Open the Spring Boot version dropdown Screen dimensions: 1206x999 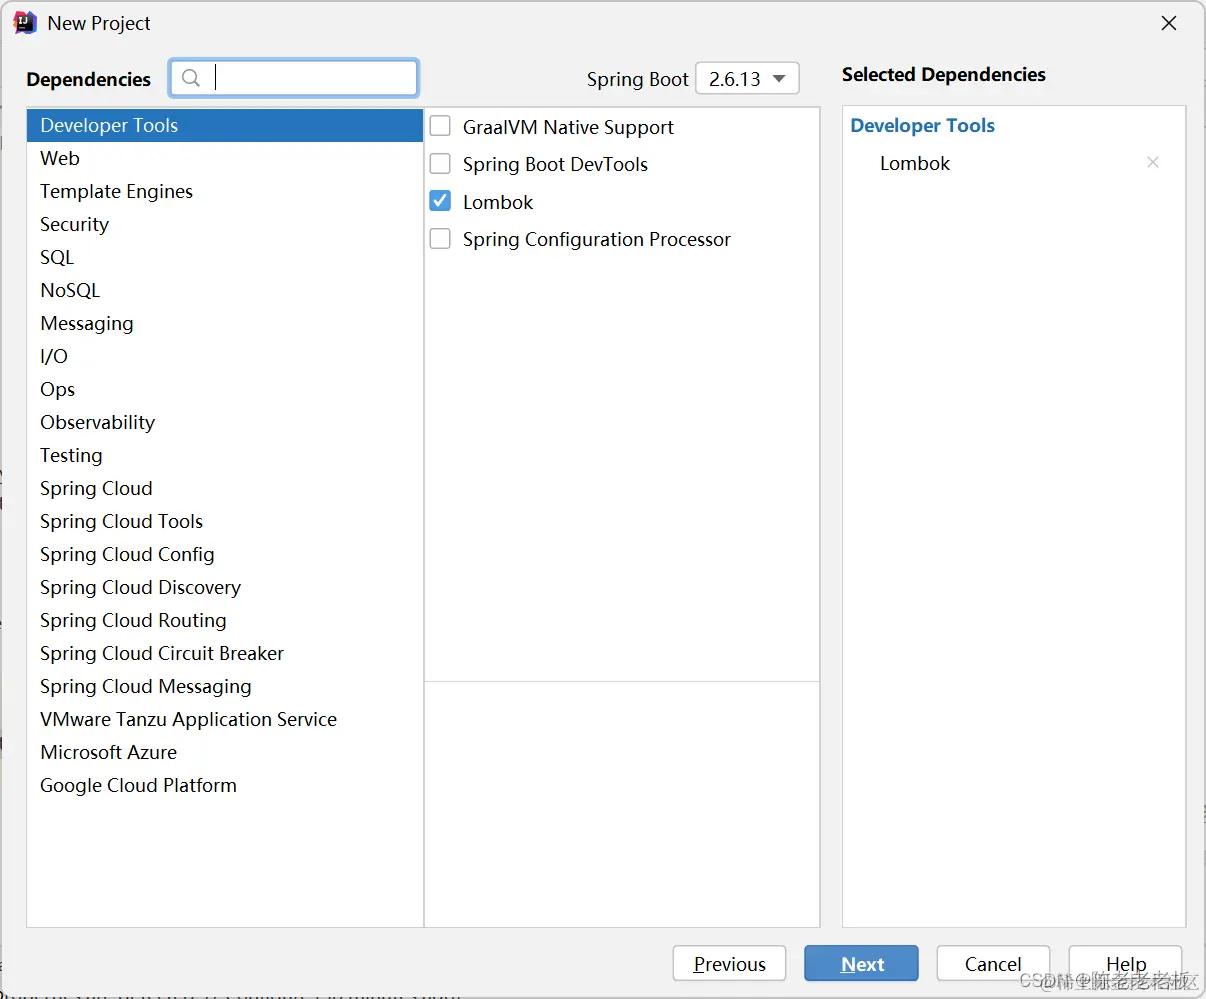click(747, 78)
